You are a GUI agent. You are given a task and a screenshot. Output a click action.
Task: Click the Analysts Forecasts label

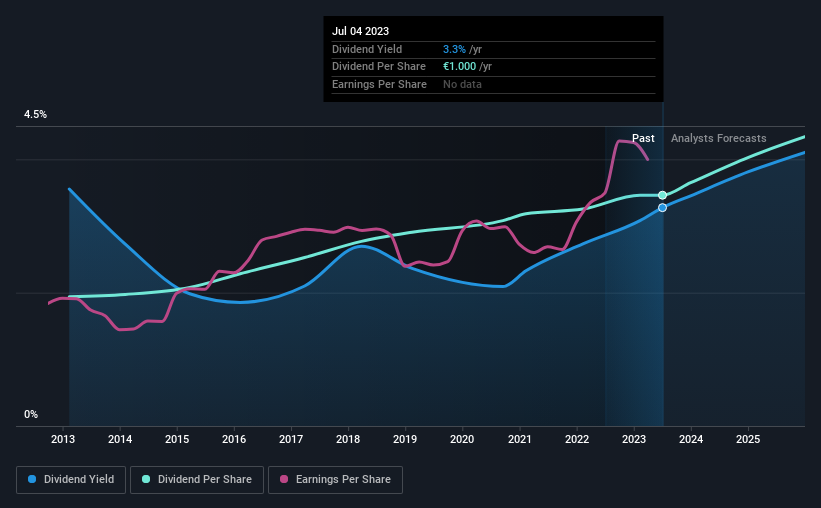718,138
